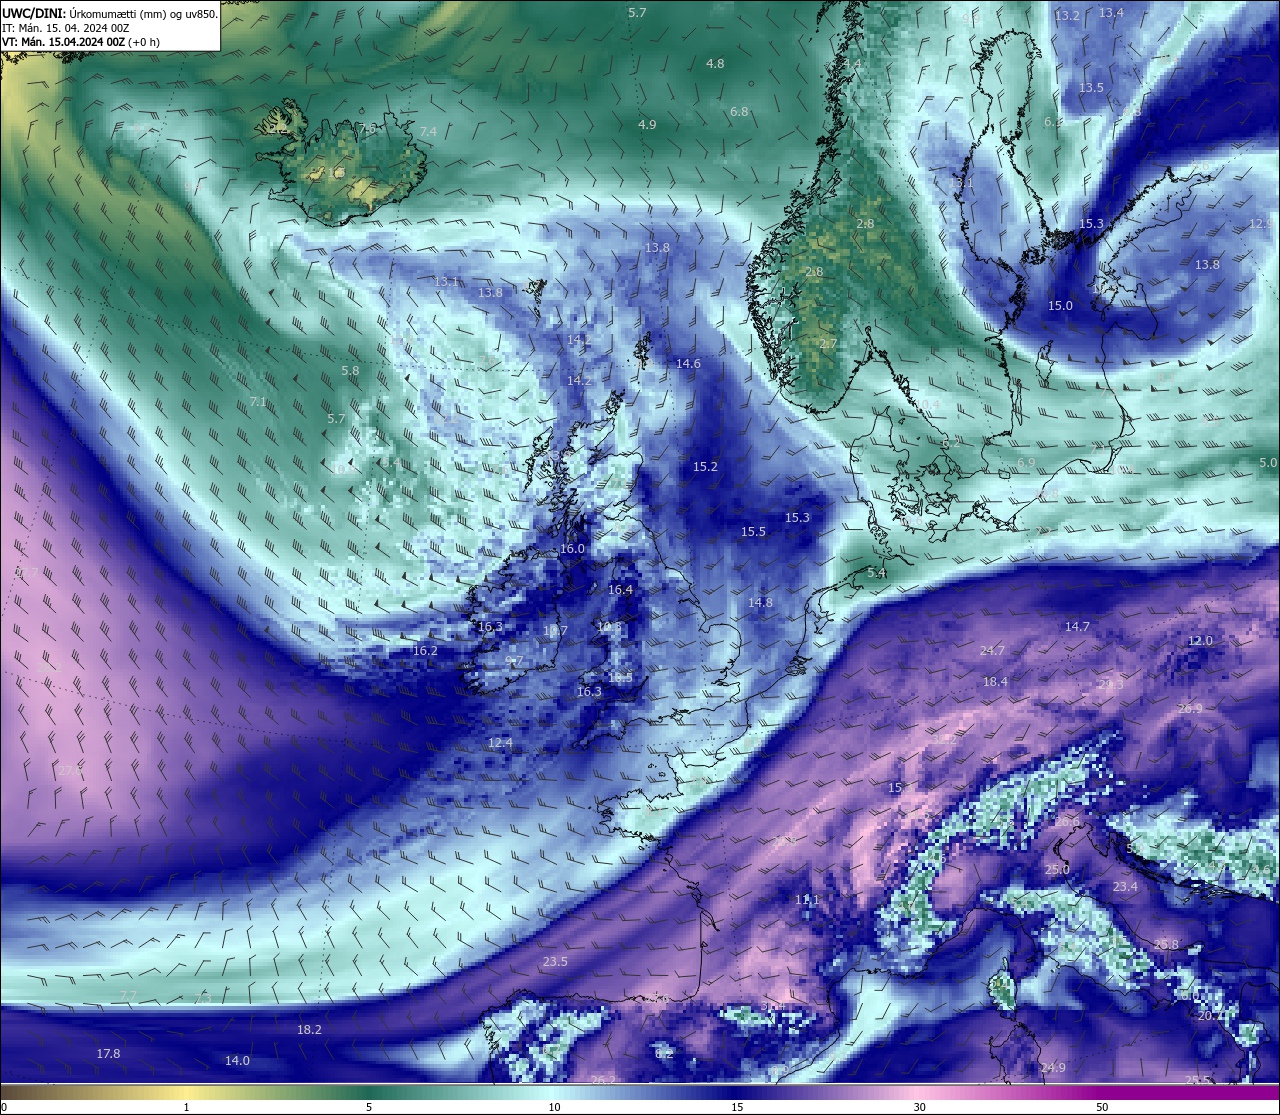Image resolution: width=1280 pixels, height=1115 pixels.
Task: Click the 'IT: Mán. 15. 04. 2024 00Z' line
Action: click(66, 28)
